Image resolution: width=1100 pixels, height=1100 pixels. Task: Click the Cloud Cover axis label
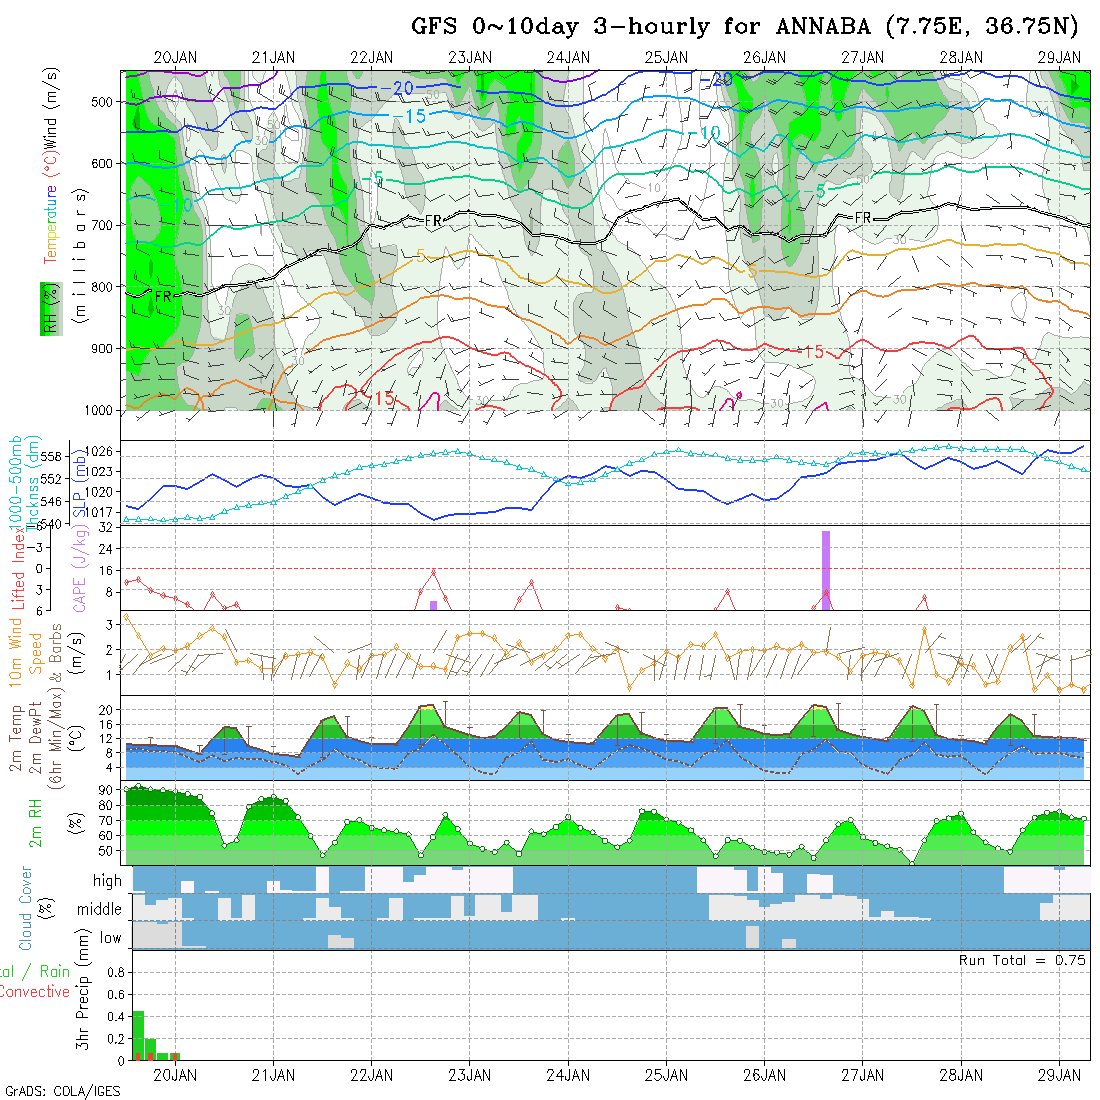(26, 909)
